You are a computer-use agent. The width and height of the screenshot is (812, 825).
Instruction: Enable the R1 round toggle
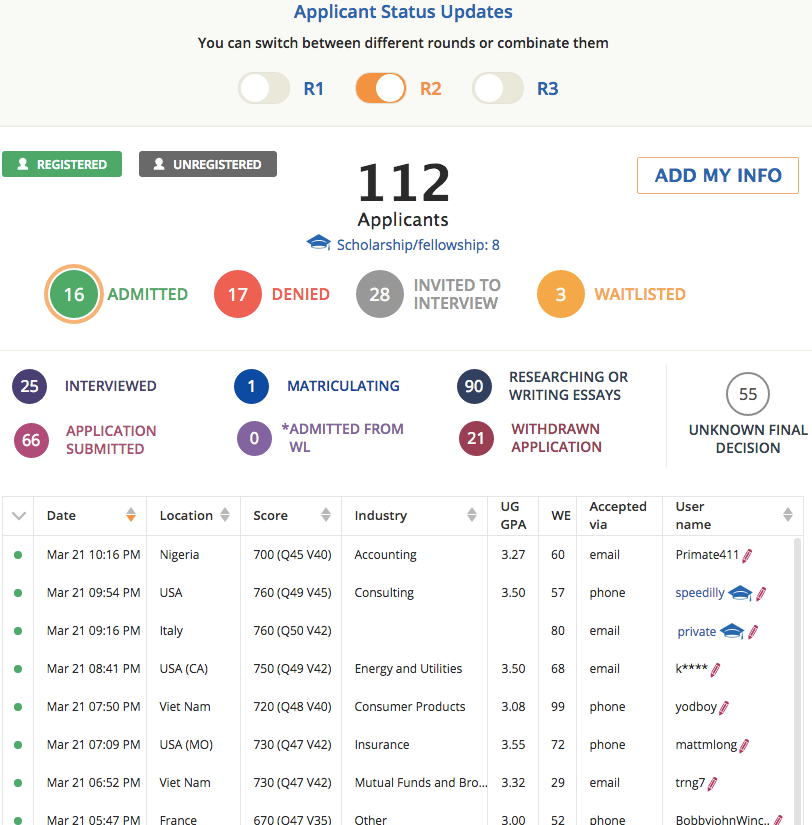click(265, 88)
